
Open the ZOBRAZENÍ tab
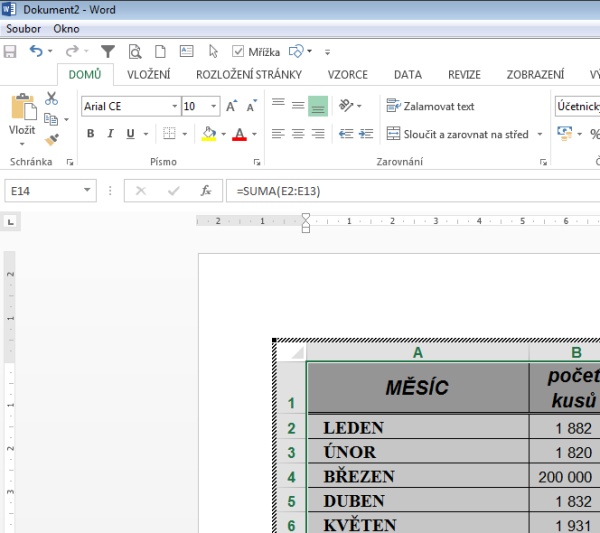click(535, 74)
